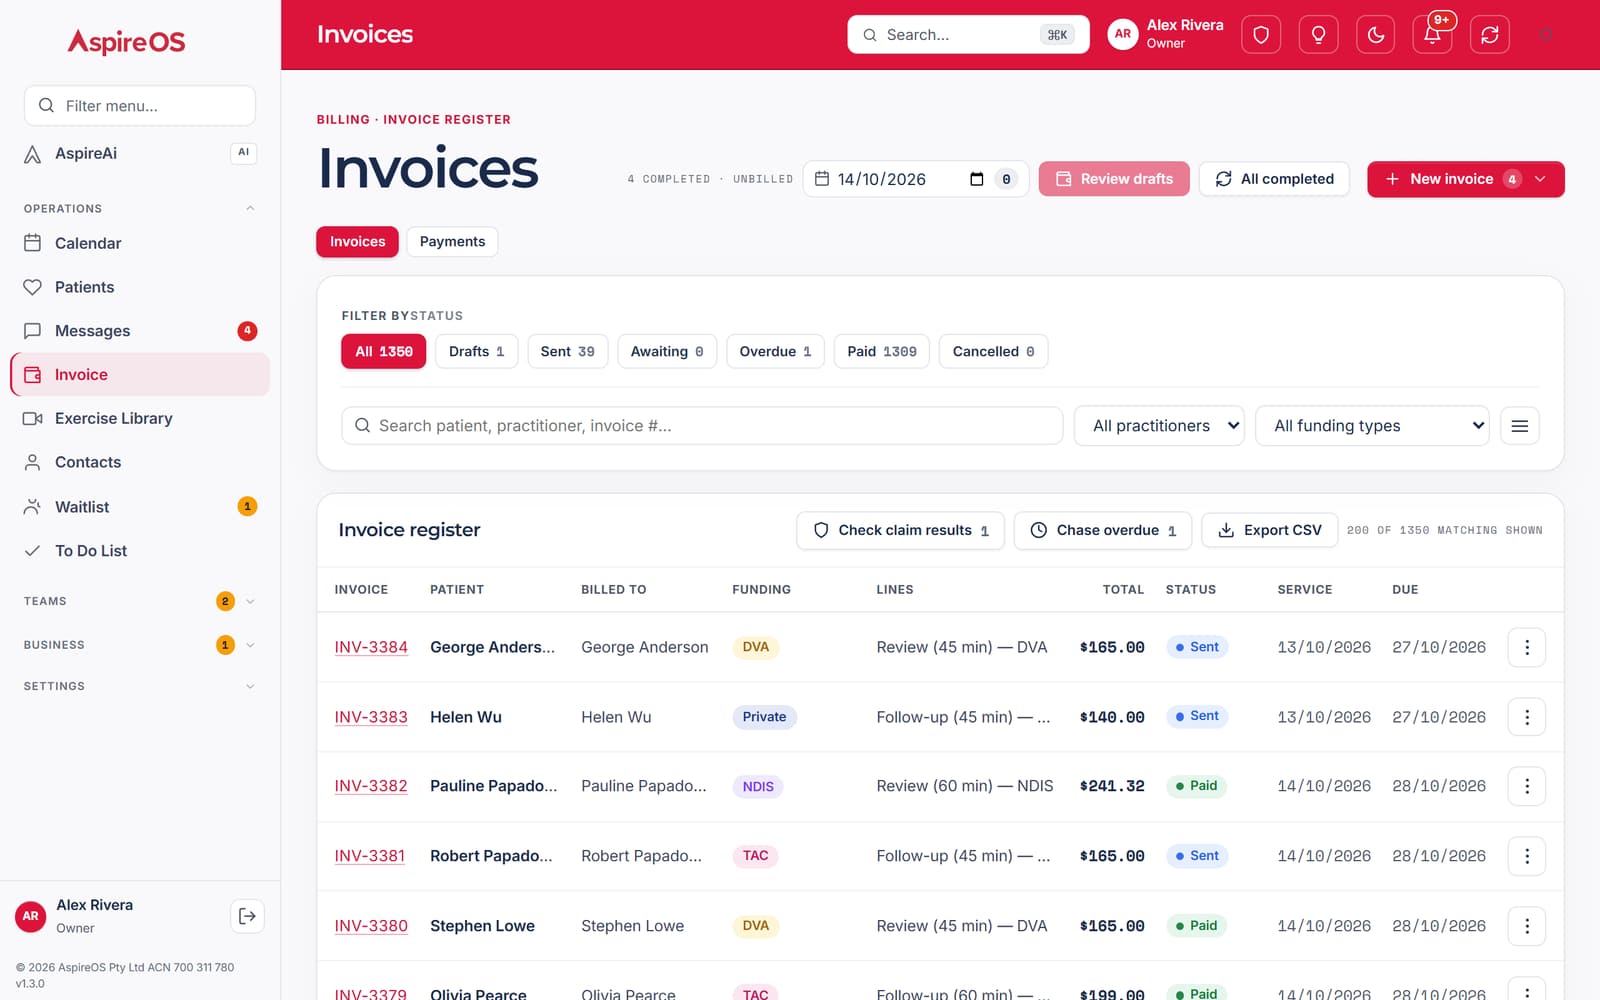The width and height of the screenshot is (1600, 1000).
Task: Filter by Paid status
Action: tap(882, 351)
